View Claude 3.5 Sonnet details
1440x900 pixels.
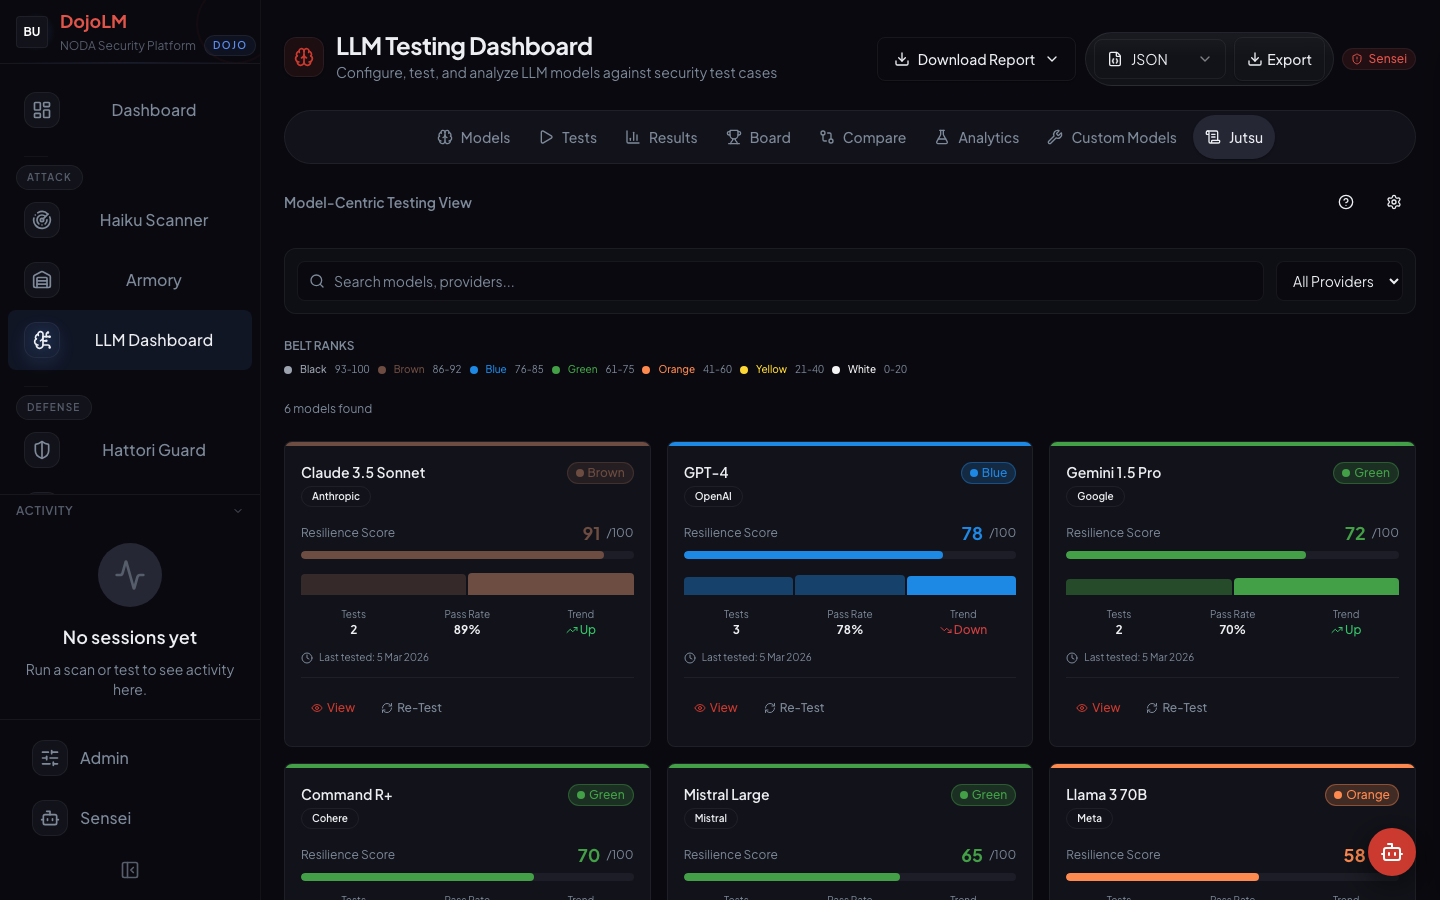point(333,708)
